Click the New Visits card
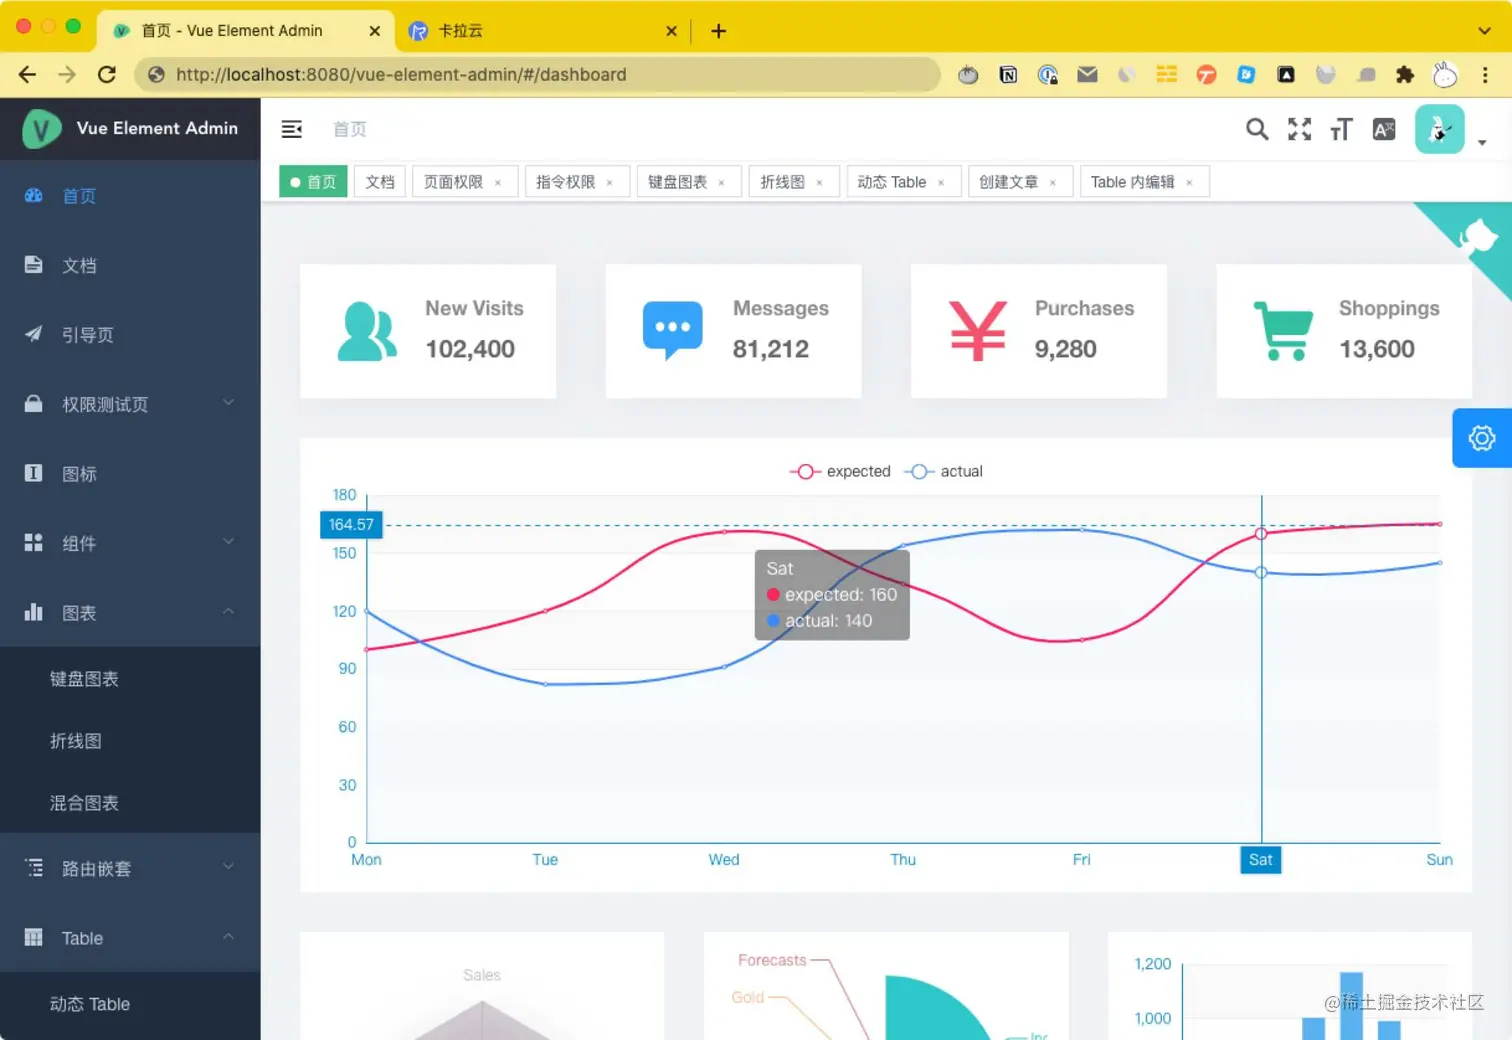Viewport: 1512px width, 1040px height. click(428, 331)
